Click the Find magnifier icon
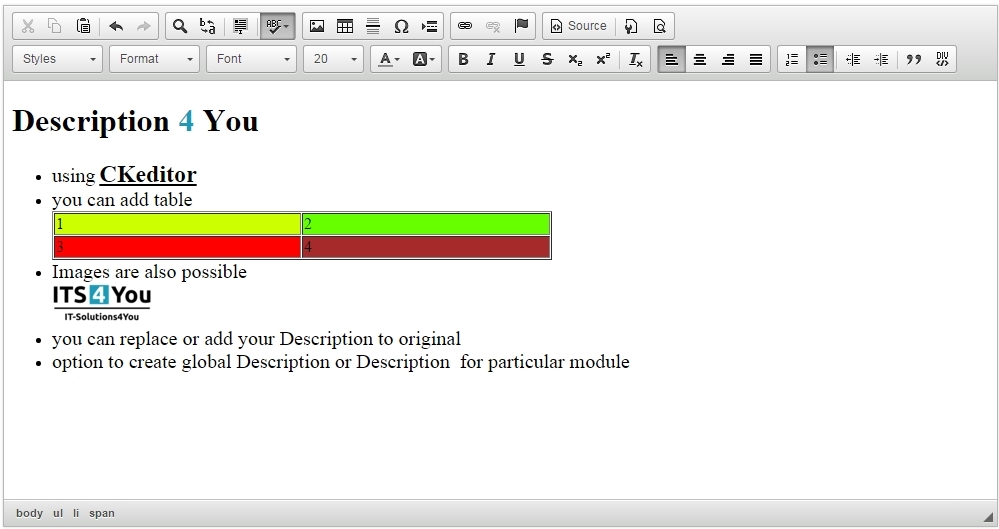 coord(180,26)
